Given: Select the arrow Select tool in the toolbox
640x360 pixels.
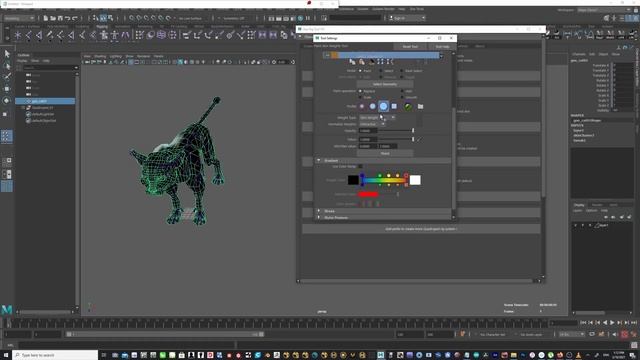Looking at the screenshot, I should click(x=7, y=53).
